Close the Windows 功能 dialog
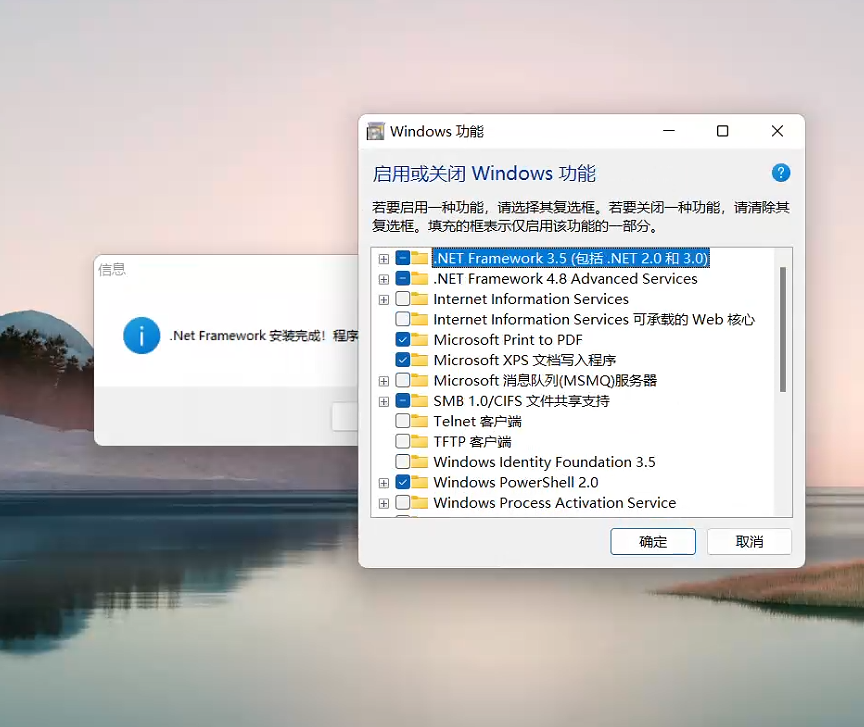Image resolution: width=864 pixels, height=727 pixels. [x=777, y=131]
